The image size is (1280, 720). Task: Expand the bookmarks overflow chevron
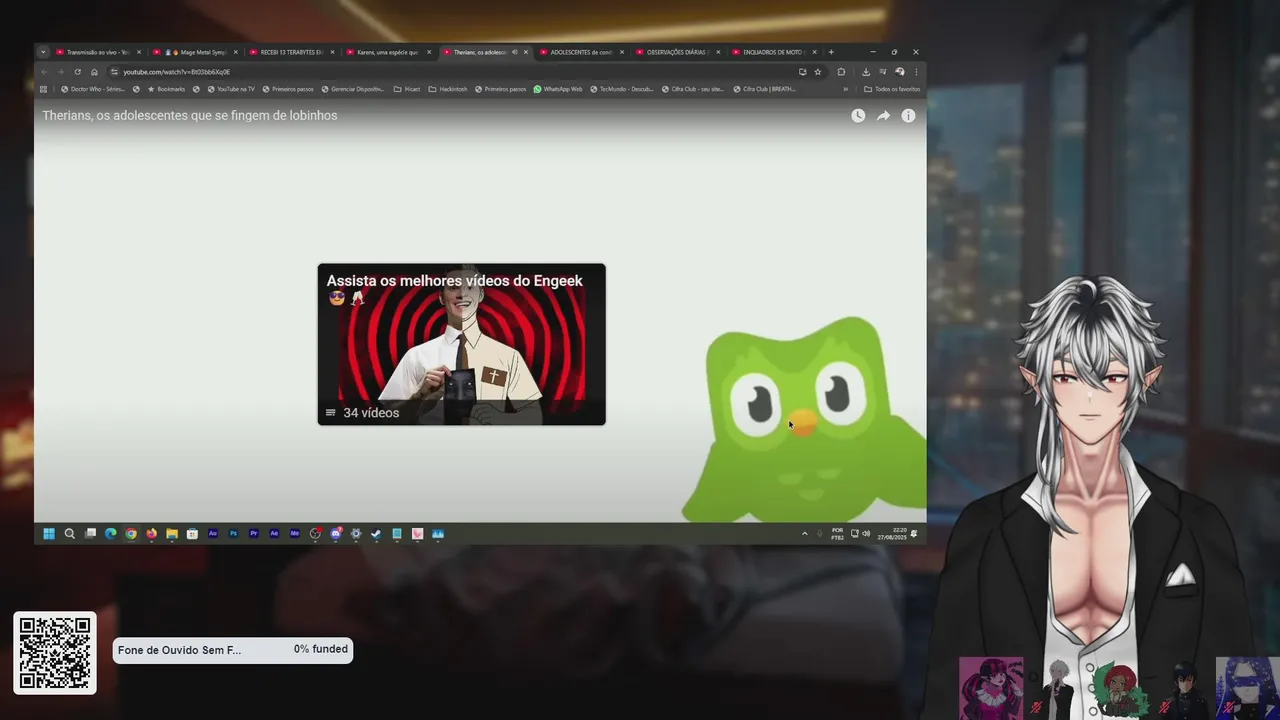click(x=846, y=89)
